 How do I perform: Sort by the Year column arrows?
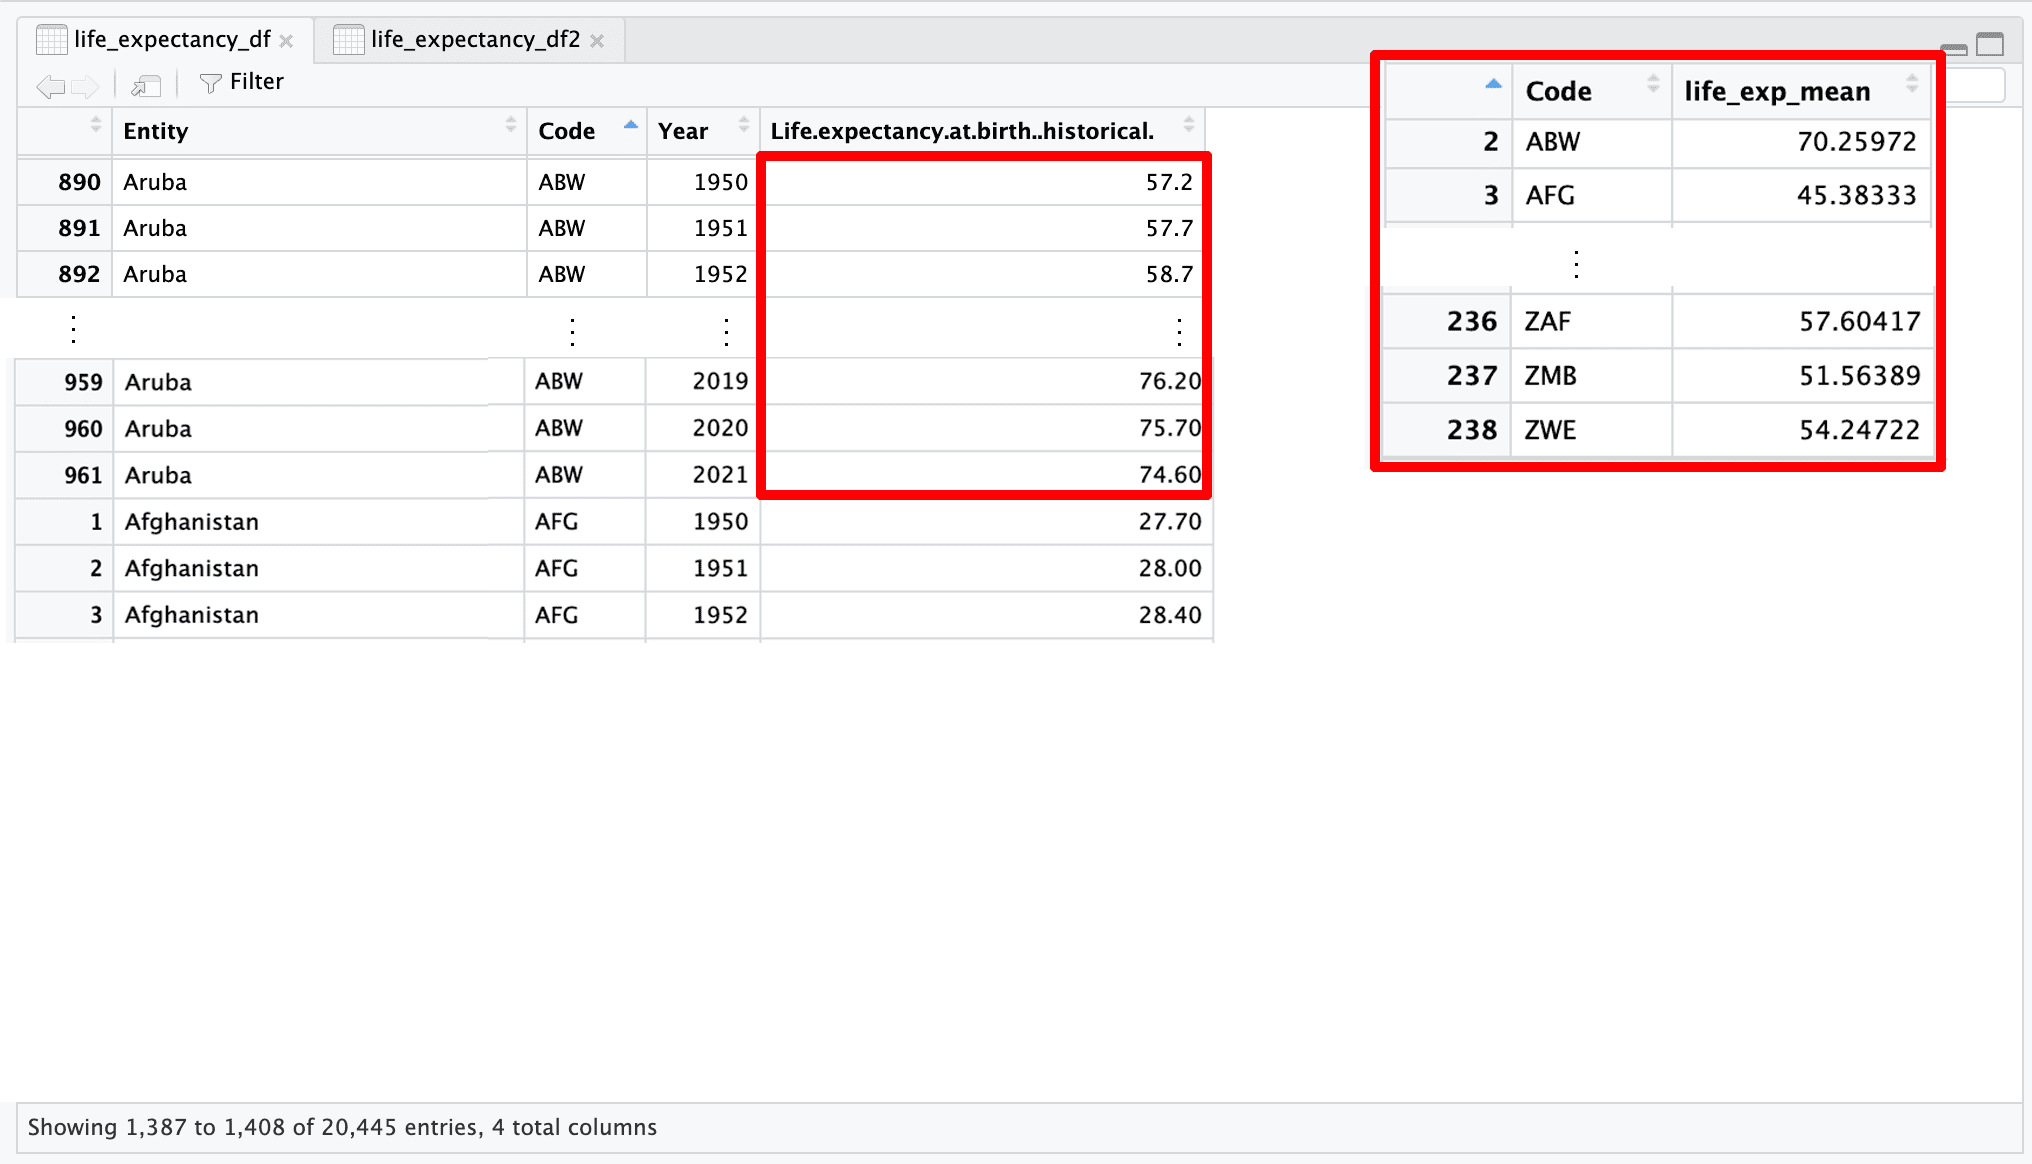[743, 125]
